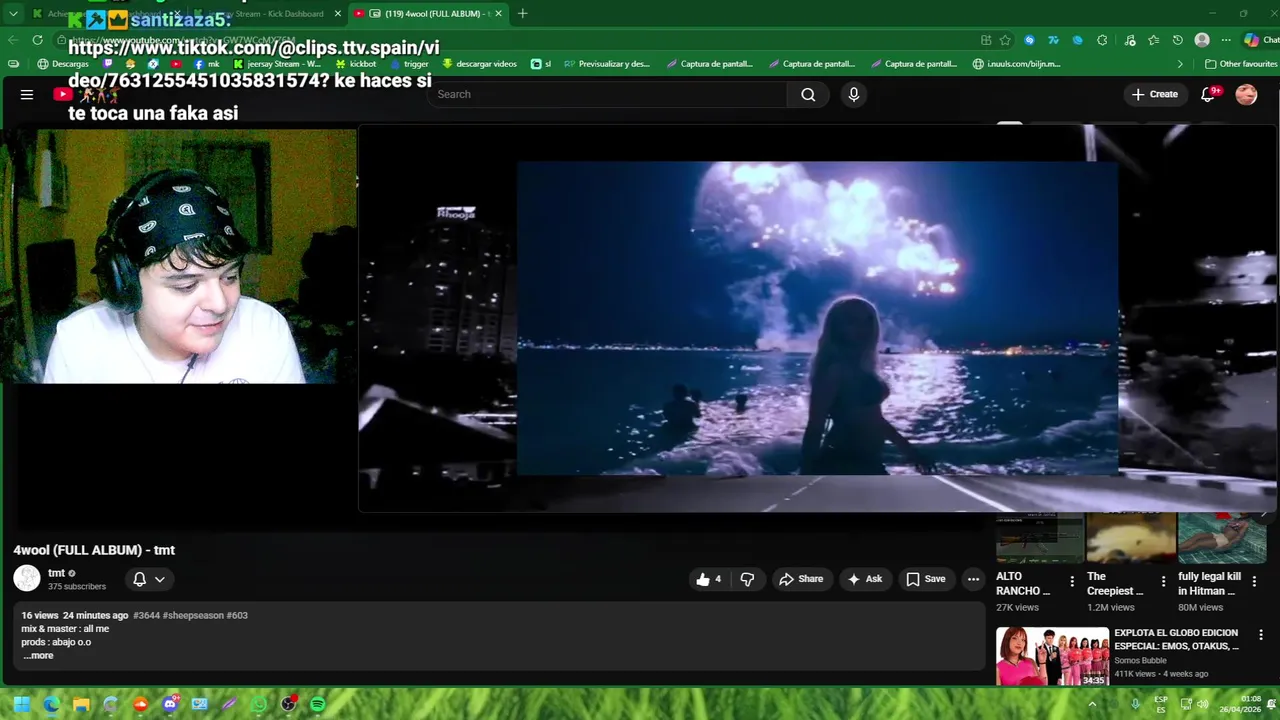Open EXPLOTA EL GLOBO video thumbnail
This screenshot has height=720, width=1280.
1052,656
